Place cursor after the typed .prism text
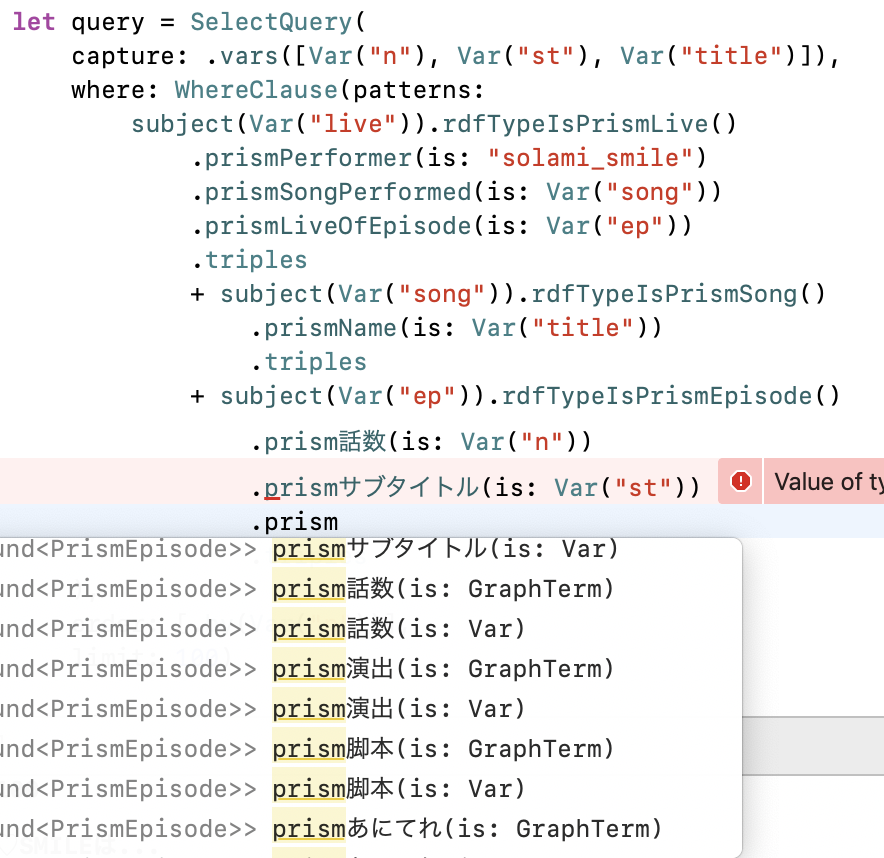Screen dimensions: 884x858 coord(339,522)
